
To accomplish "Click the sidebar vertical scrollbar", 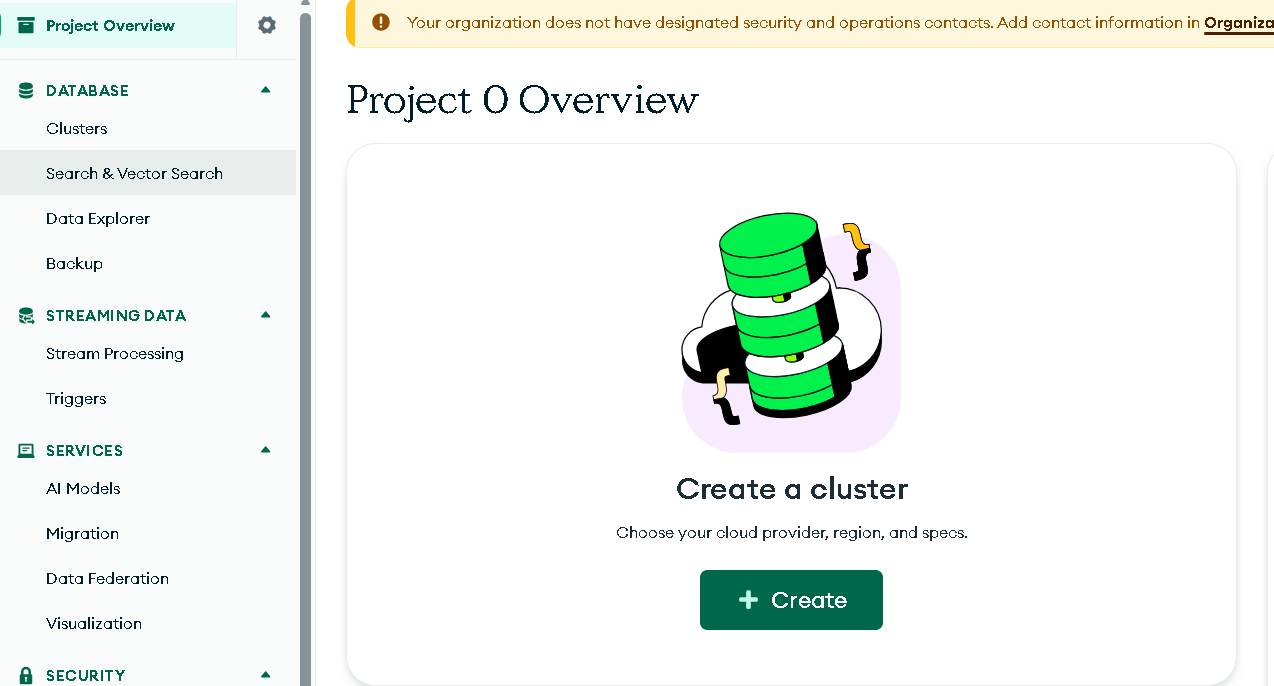I will coord(305,350).
